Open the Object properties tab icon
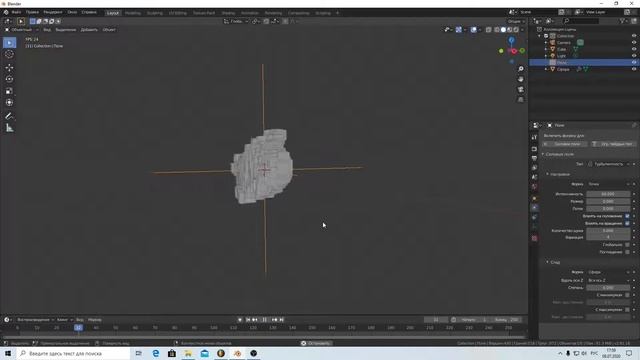Viewport: 640px width, 360px height. click(534, 198)
